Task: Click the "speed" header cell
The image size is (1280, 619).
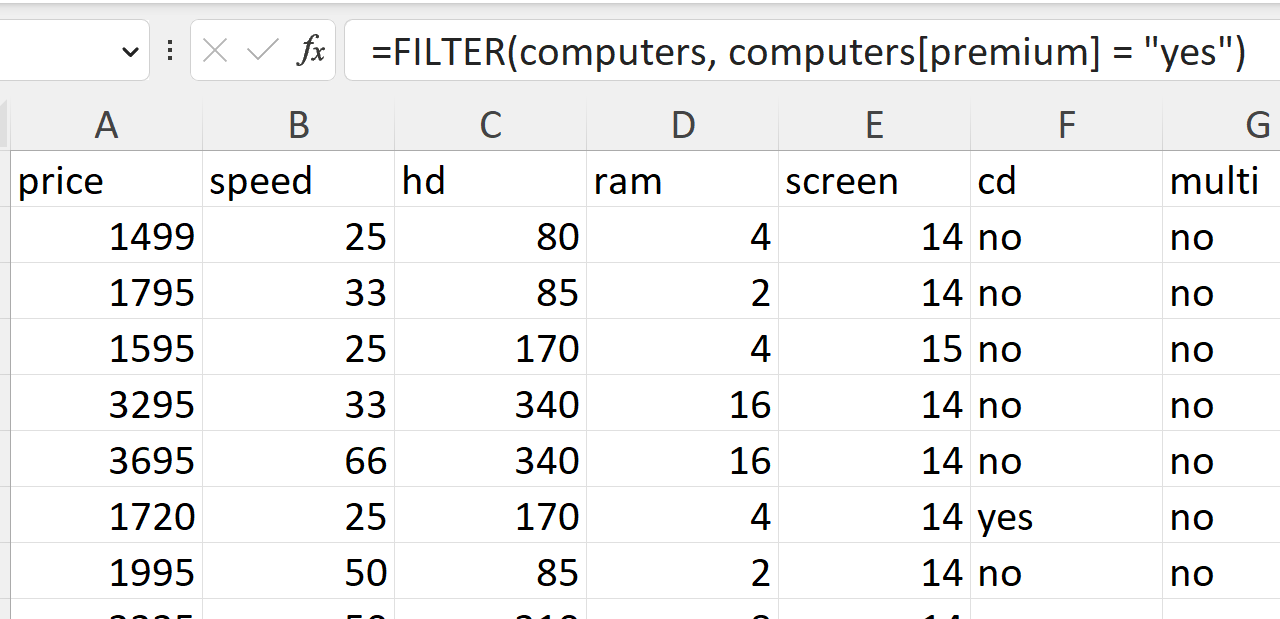Action: [298, 181]
